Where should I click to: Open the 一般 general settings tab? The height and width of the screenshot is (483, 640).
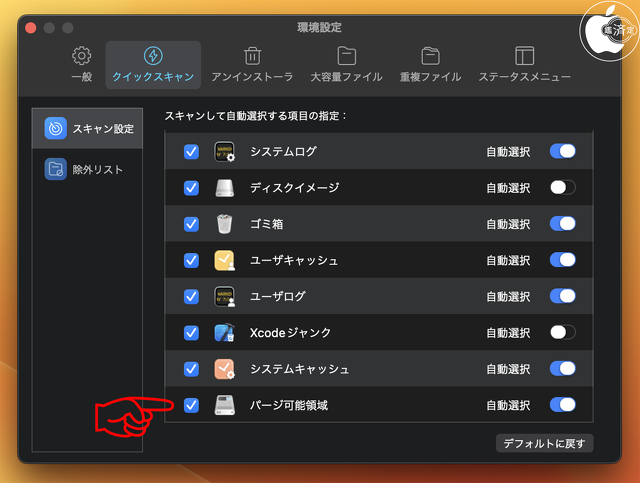click(82, 64)
